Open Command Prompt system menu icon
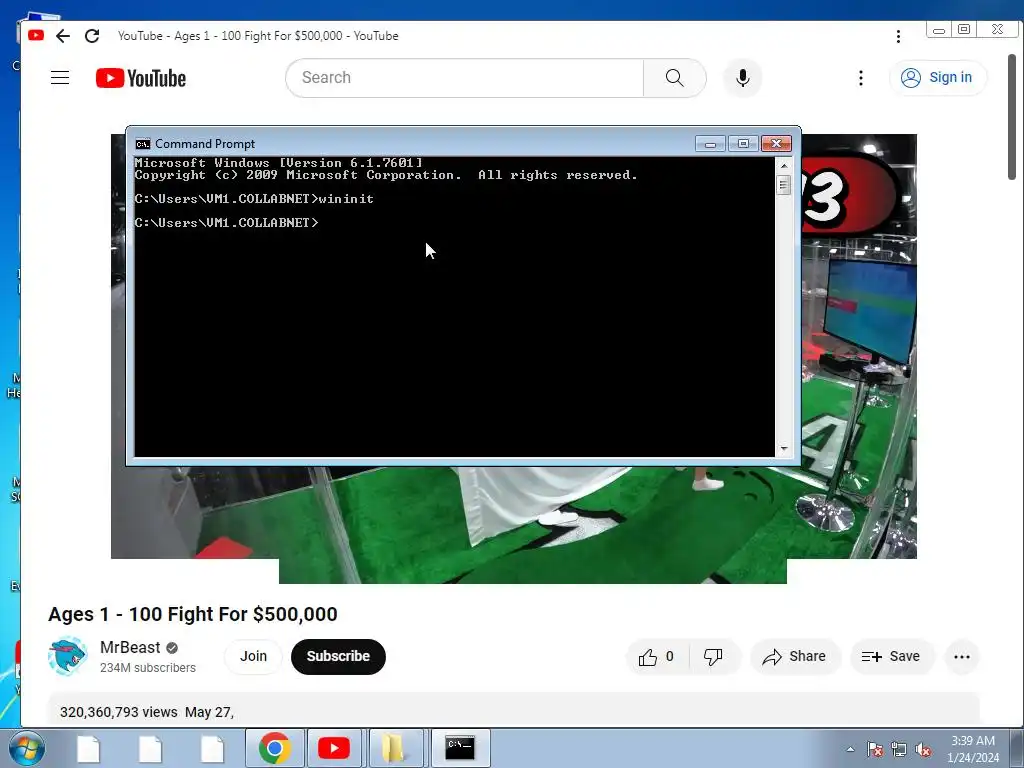This screenshot has width=1024, height=768. pyautogui.click(x=142, y=144)
